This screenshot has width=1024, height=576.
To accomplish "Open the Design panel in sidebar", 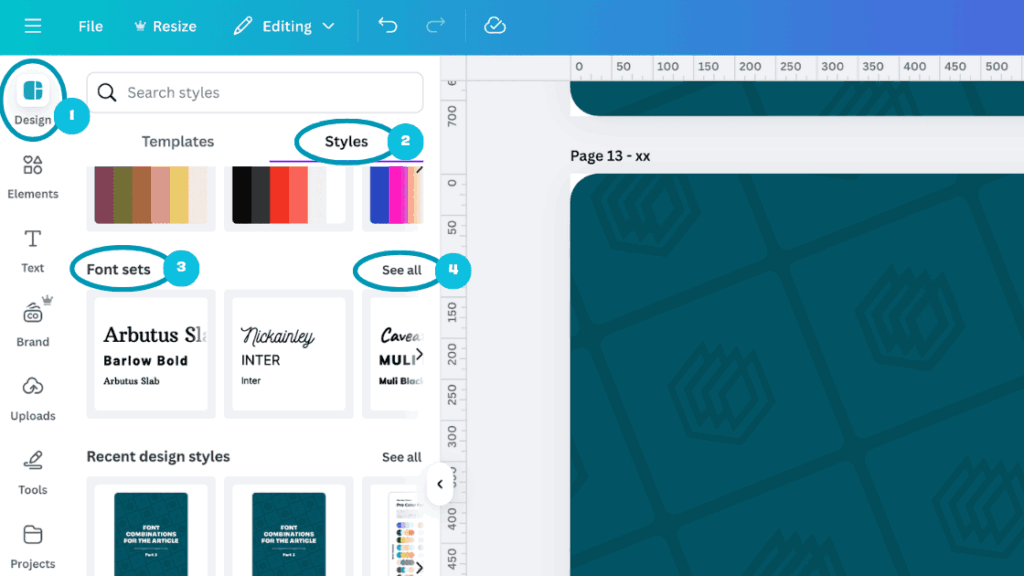I will (x=33, y=99).
